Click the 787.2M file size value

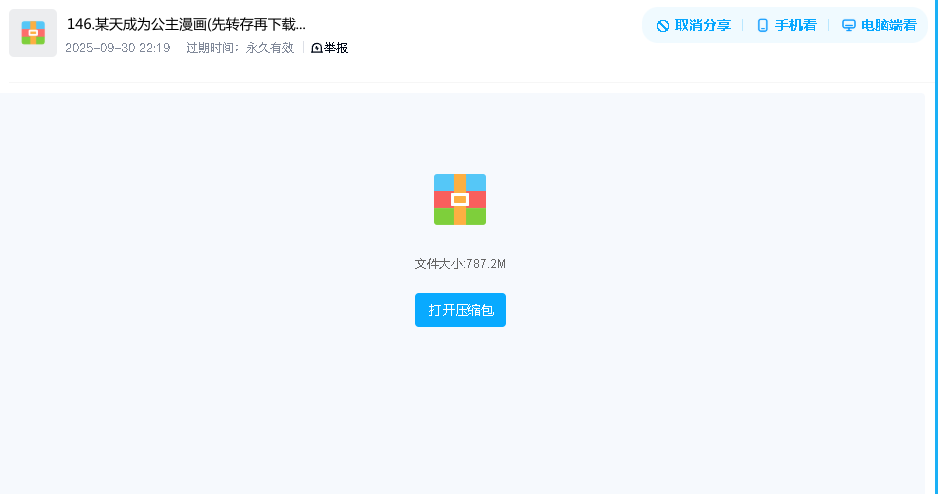point(486,264)
